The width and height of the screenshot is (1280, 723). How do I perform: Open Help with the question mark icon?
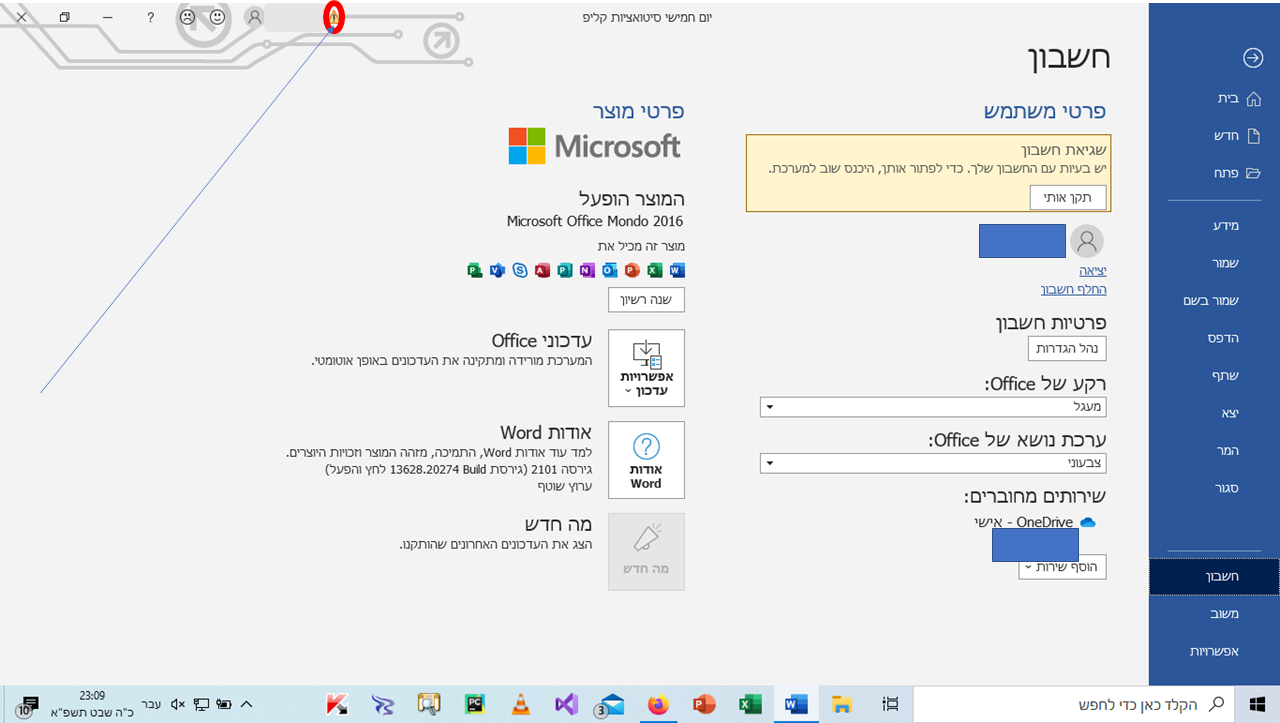pyautogui.click(x=150, y=17)
